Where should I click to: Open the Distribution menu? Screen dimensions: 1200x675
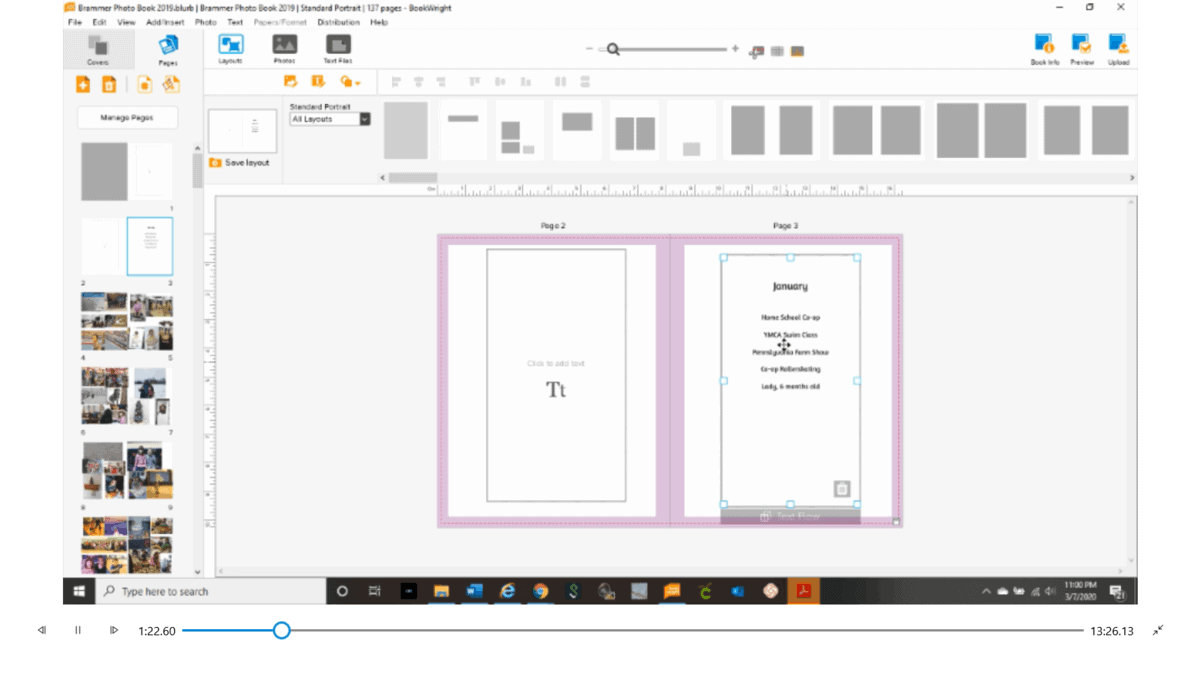point(338,21)
